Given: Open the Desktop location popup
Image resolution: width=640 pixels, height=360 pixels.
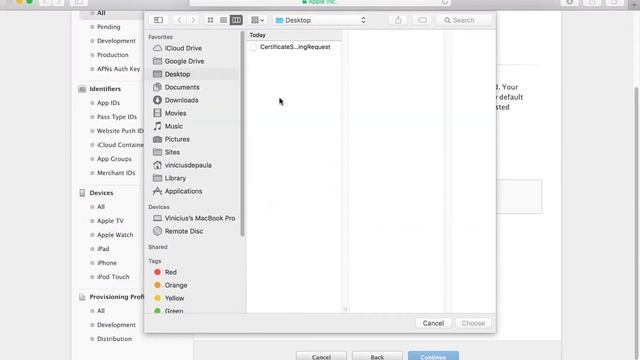Looking at the screenshot, I should point(320,20).
